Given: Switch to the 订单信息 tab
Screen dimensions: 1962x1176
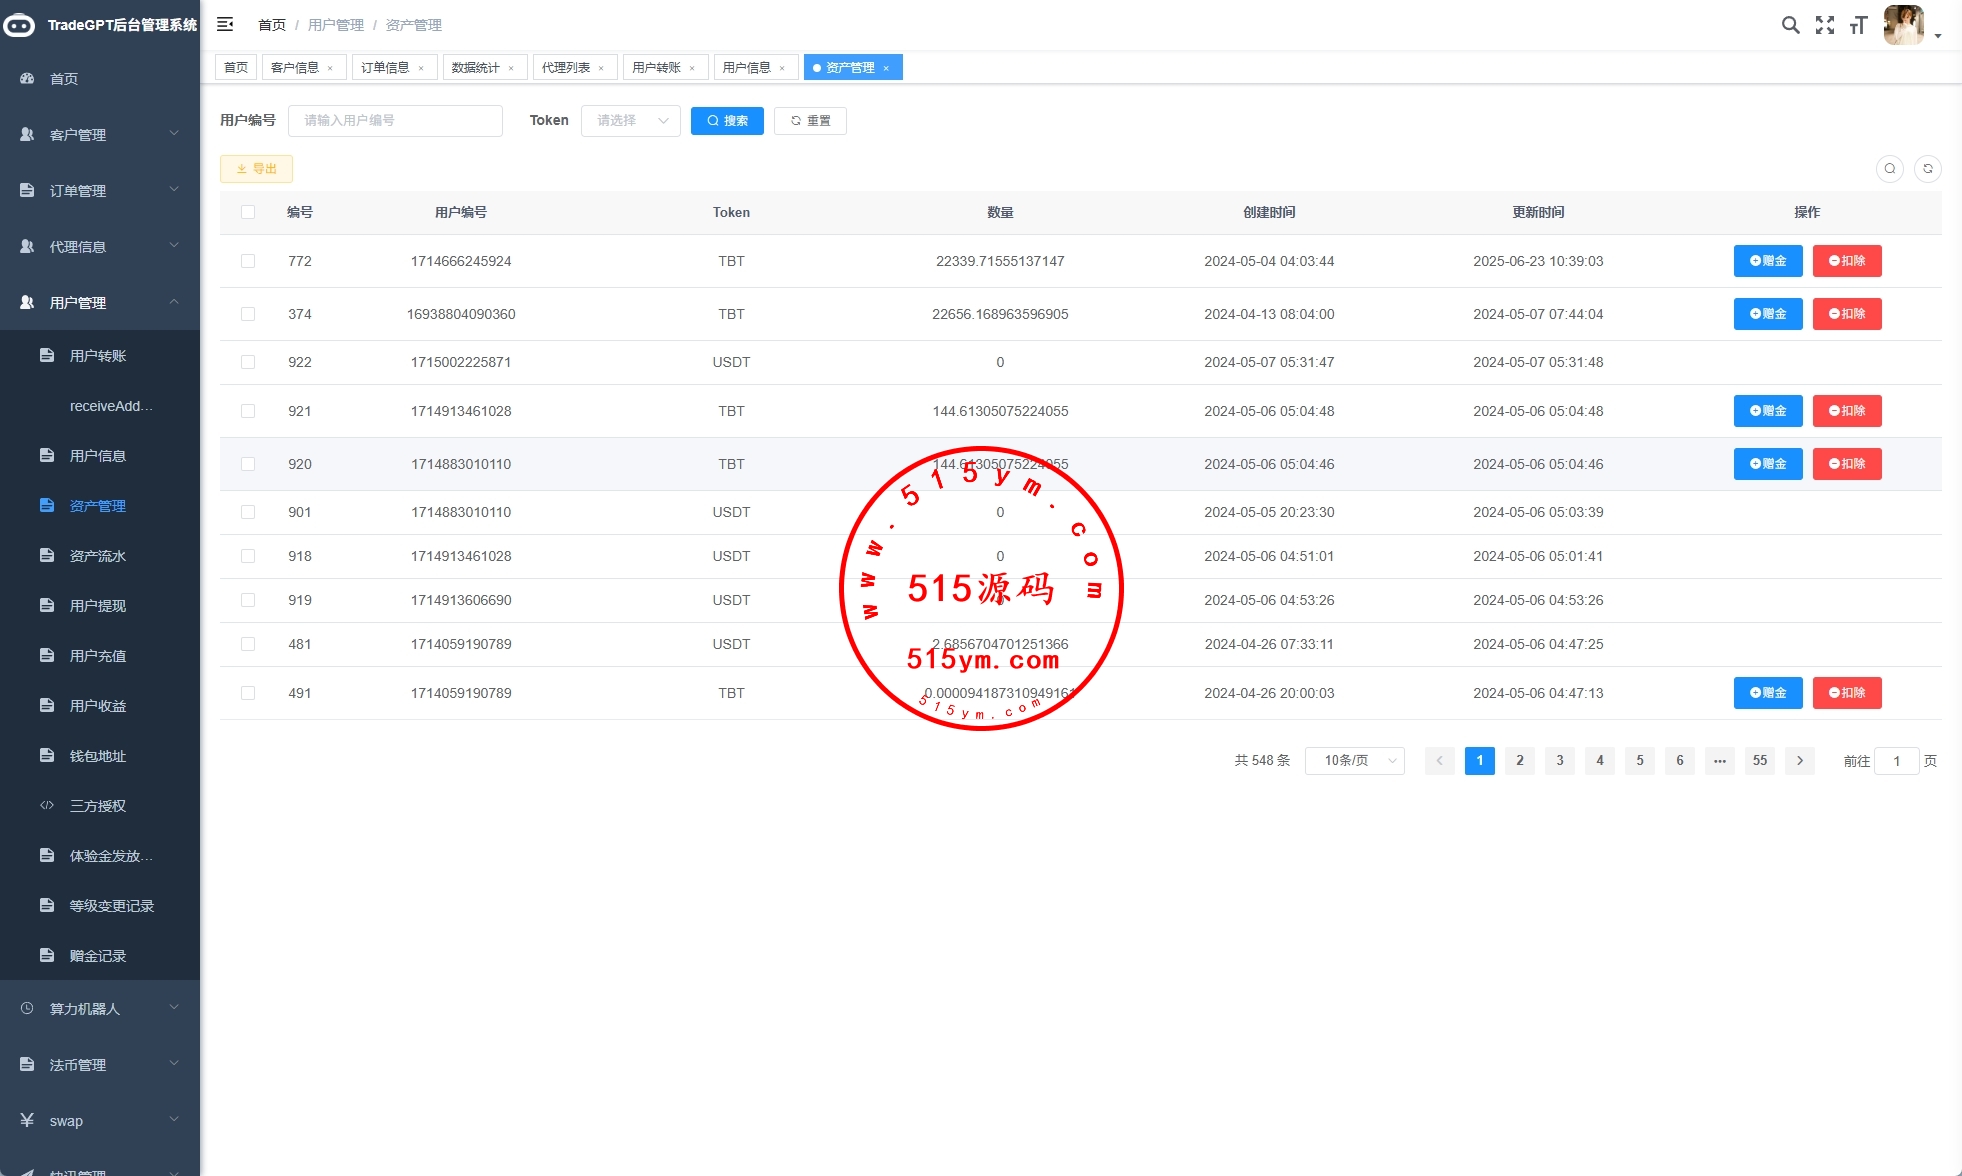Looking at the screenshot, I should [x=385, y=68].
